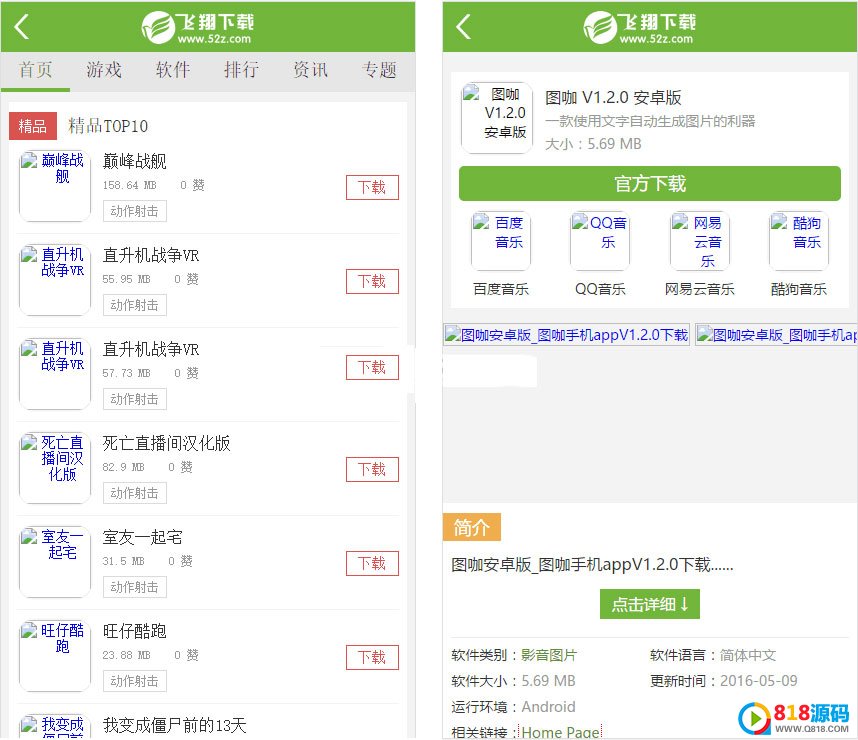This screenshot has width=858, height=740.
Task: Click 动作射击 tag under 死亡直播间汉化版
Action: point(135,493)
